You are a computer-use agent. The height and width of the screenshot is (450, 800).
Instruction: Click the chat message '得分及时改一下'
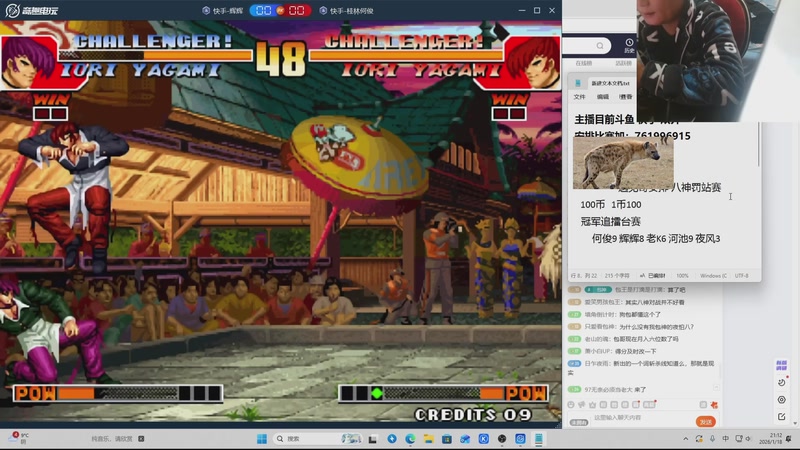(636, 351)
